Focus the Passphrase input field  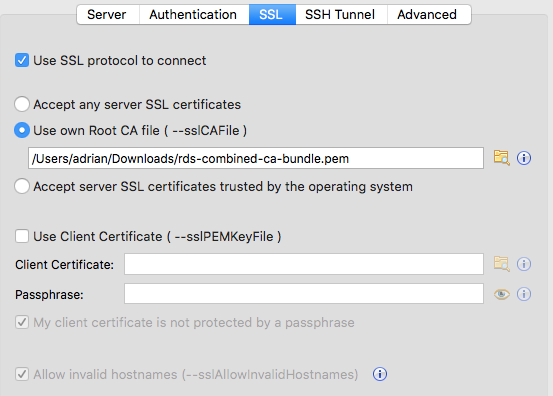[304, 293]
